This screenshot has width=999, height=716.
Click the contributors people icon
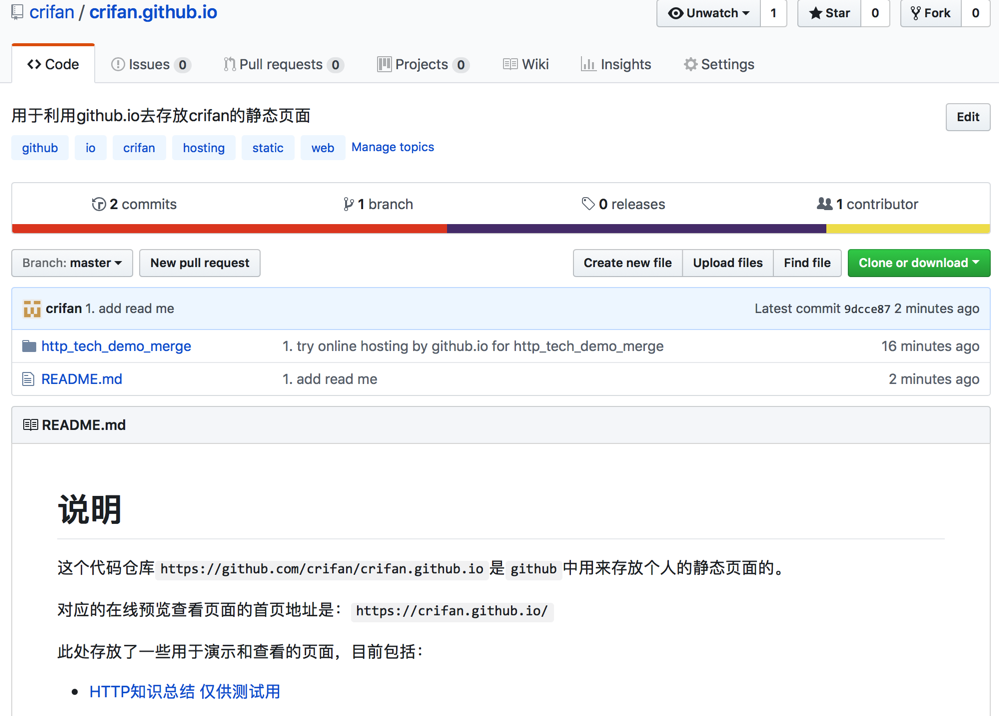coord(824,204)
